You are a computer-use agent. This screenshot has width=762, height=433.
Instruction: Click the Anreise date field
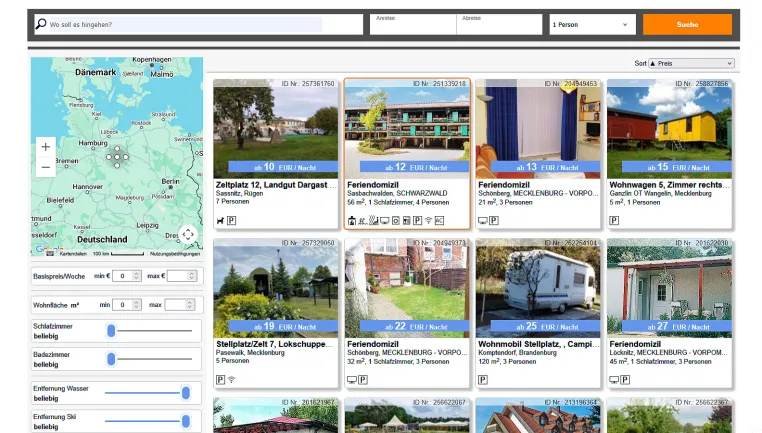[413, 24]
